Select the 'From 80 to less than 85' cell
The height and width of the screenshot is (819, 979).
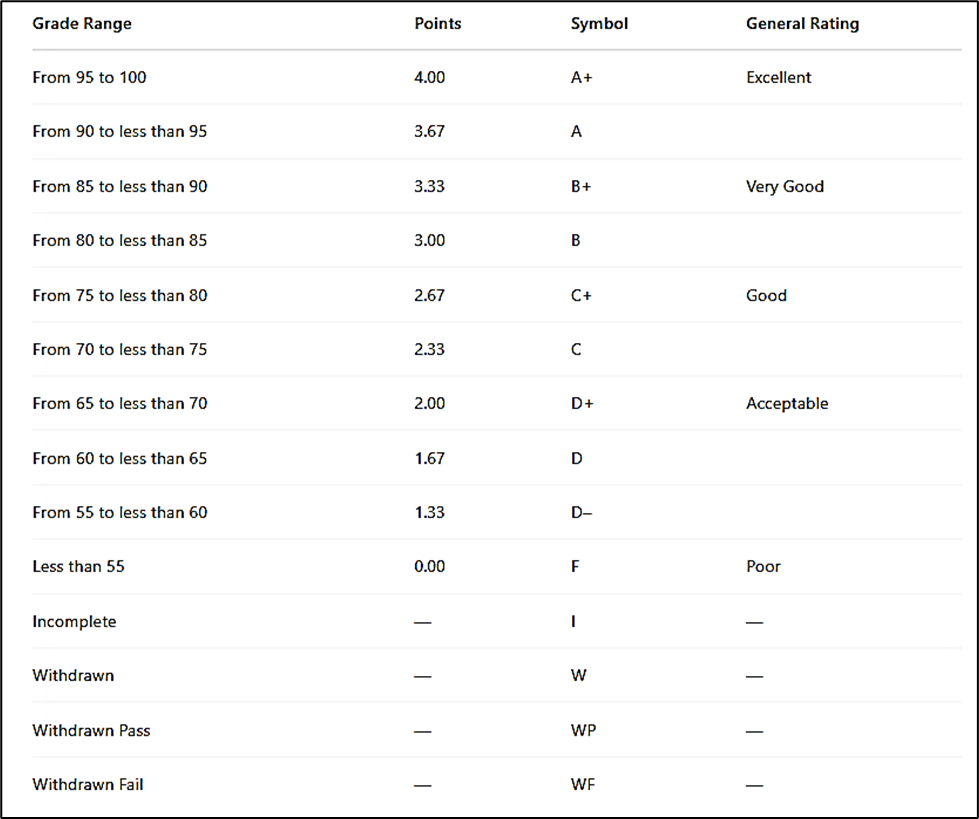(x=120, y=240)
